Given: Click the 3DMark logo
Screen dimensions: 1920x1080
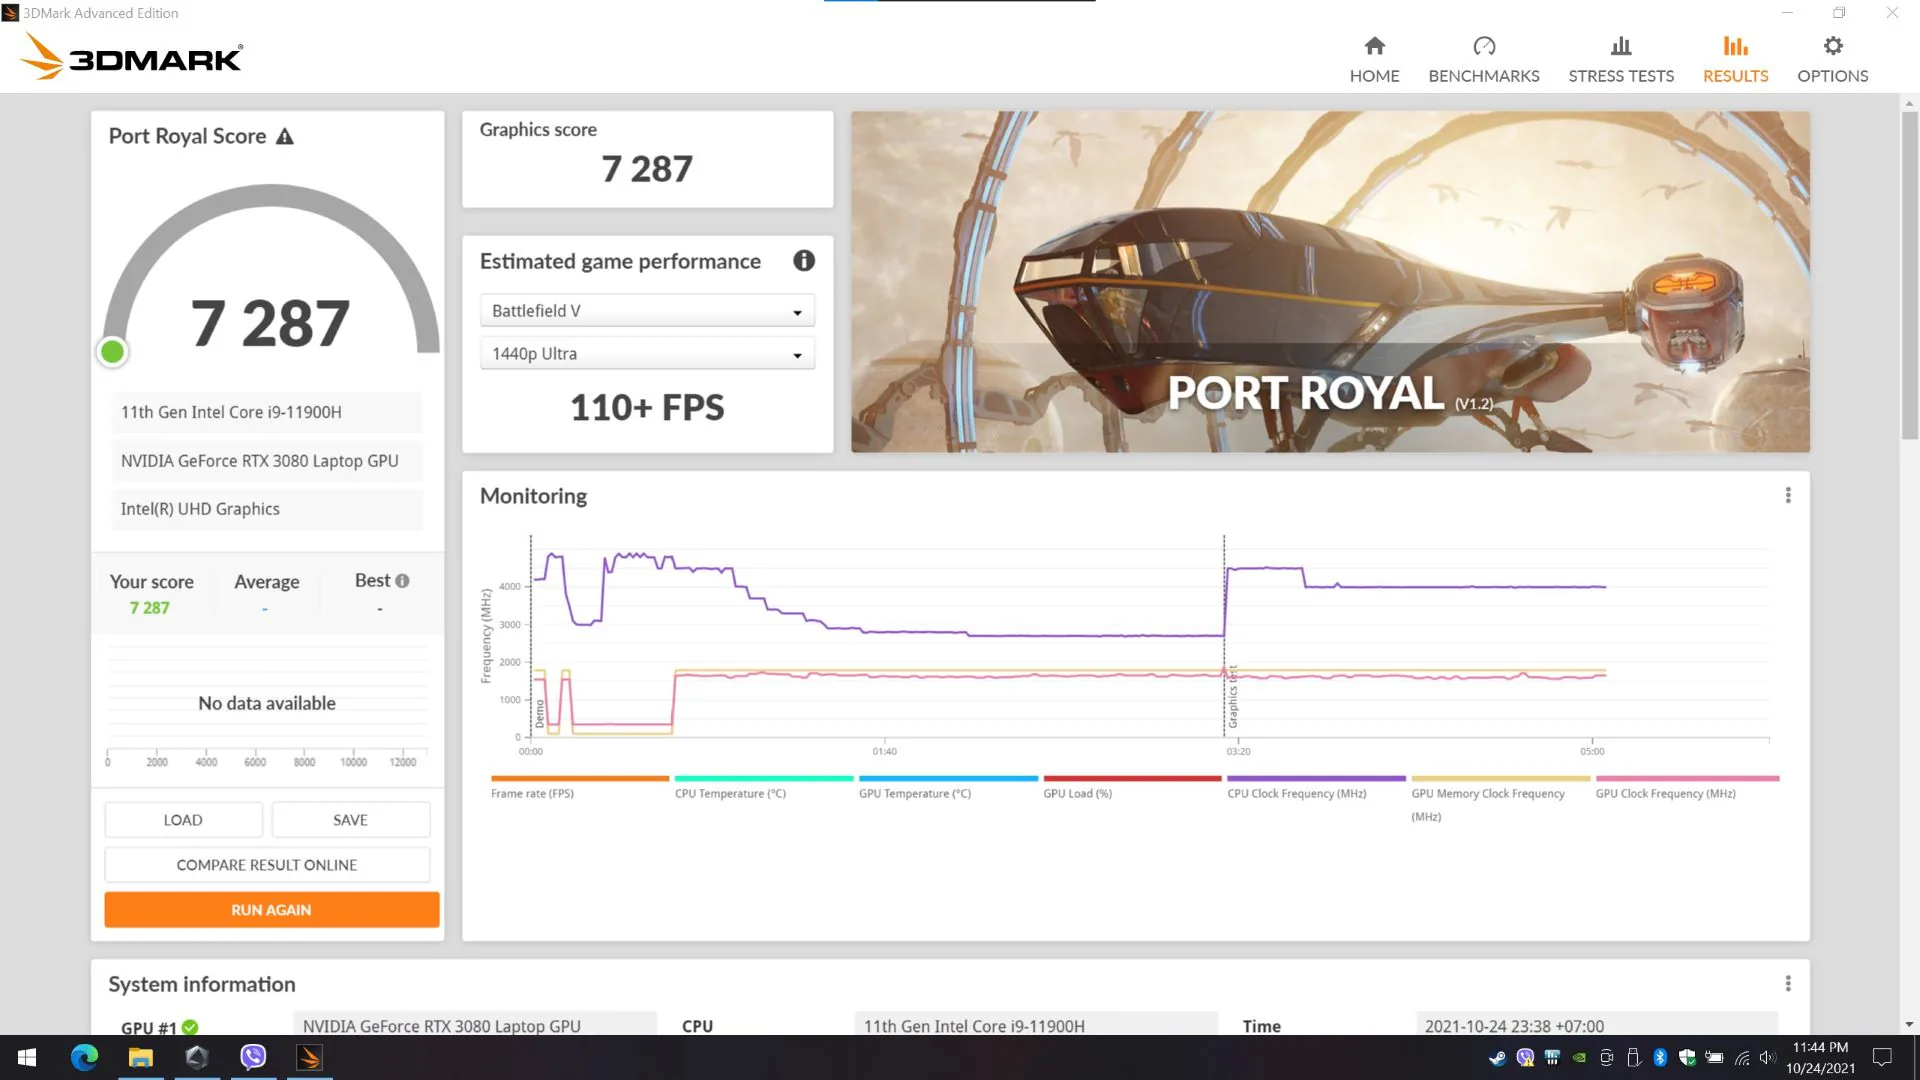Looking at the screenshot, I should [x=131, y=57].
